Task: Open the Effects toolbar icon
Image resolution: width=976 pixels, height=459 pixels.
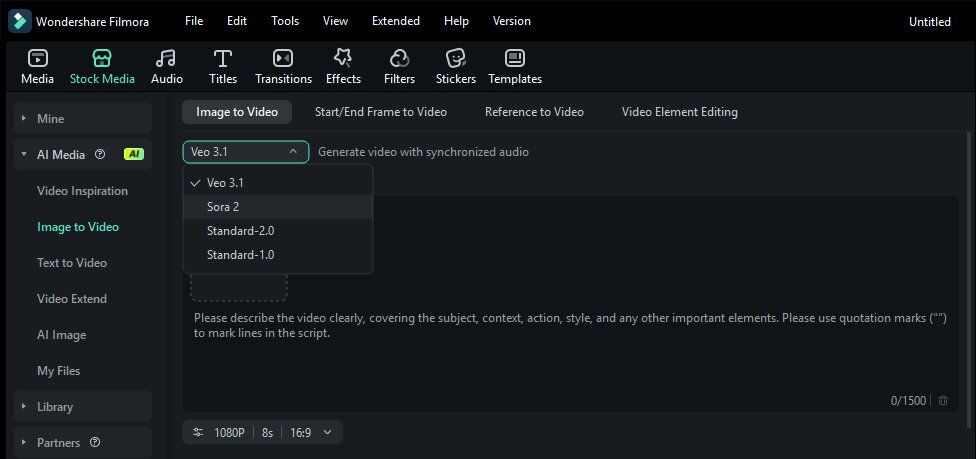Action: (x=343, y=66)
